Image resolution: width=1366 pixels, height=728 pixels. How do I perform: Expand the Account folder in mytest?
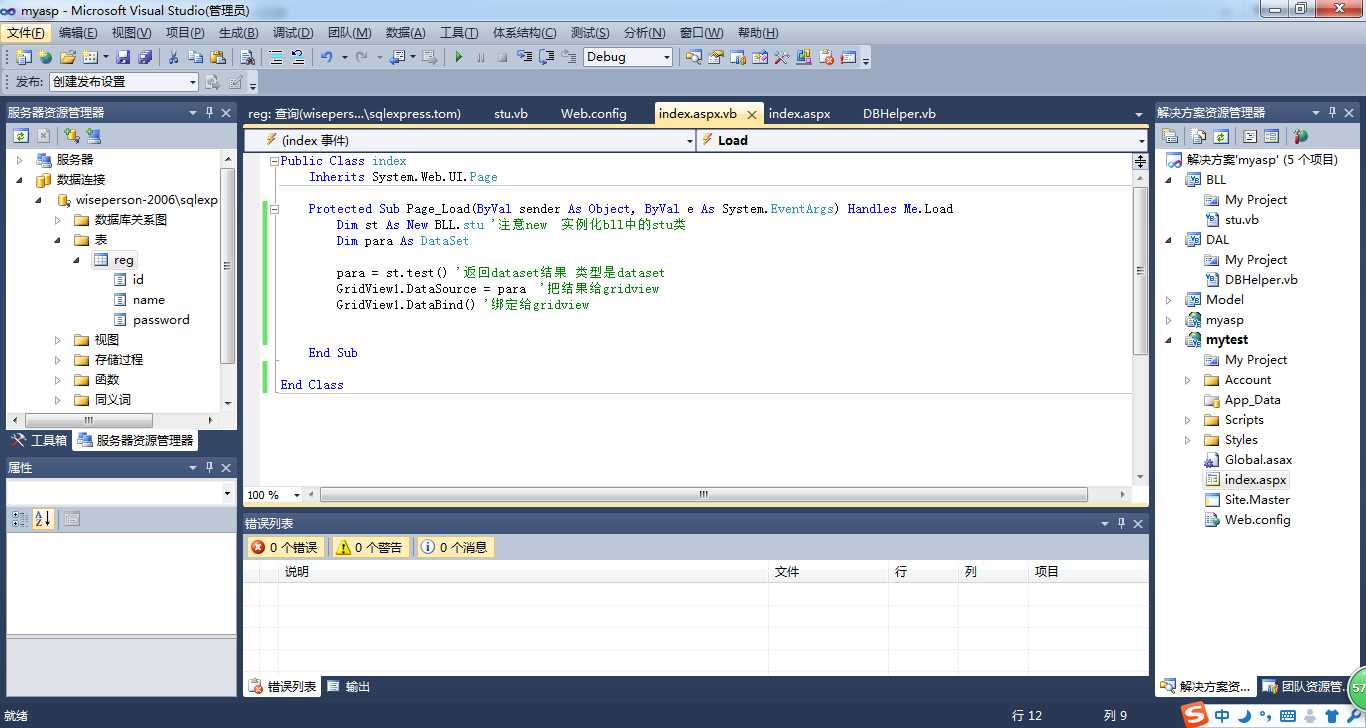[x=1188, y=380]
